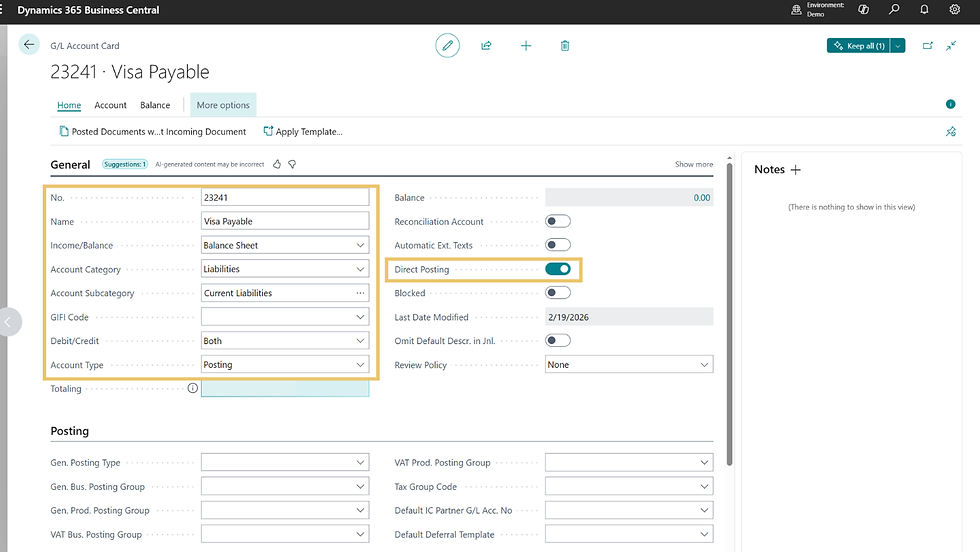
Task: Click the Name input field
Action: point(285,221)
